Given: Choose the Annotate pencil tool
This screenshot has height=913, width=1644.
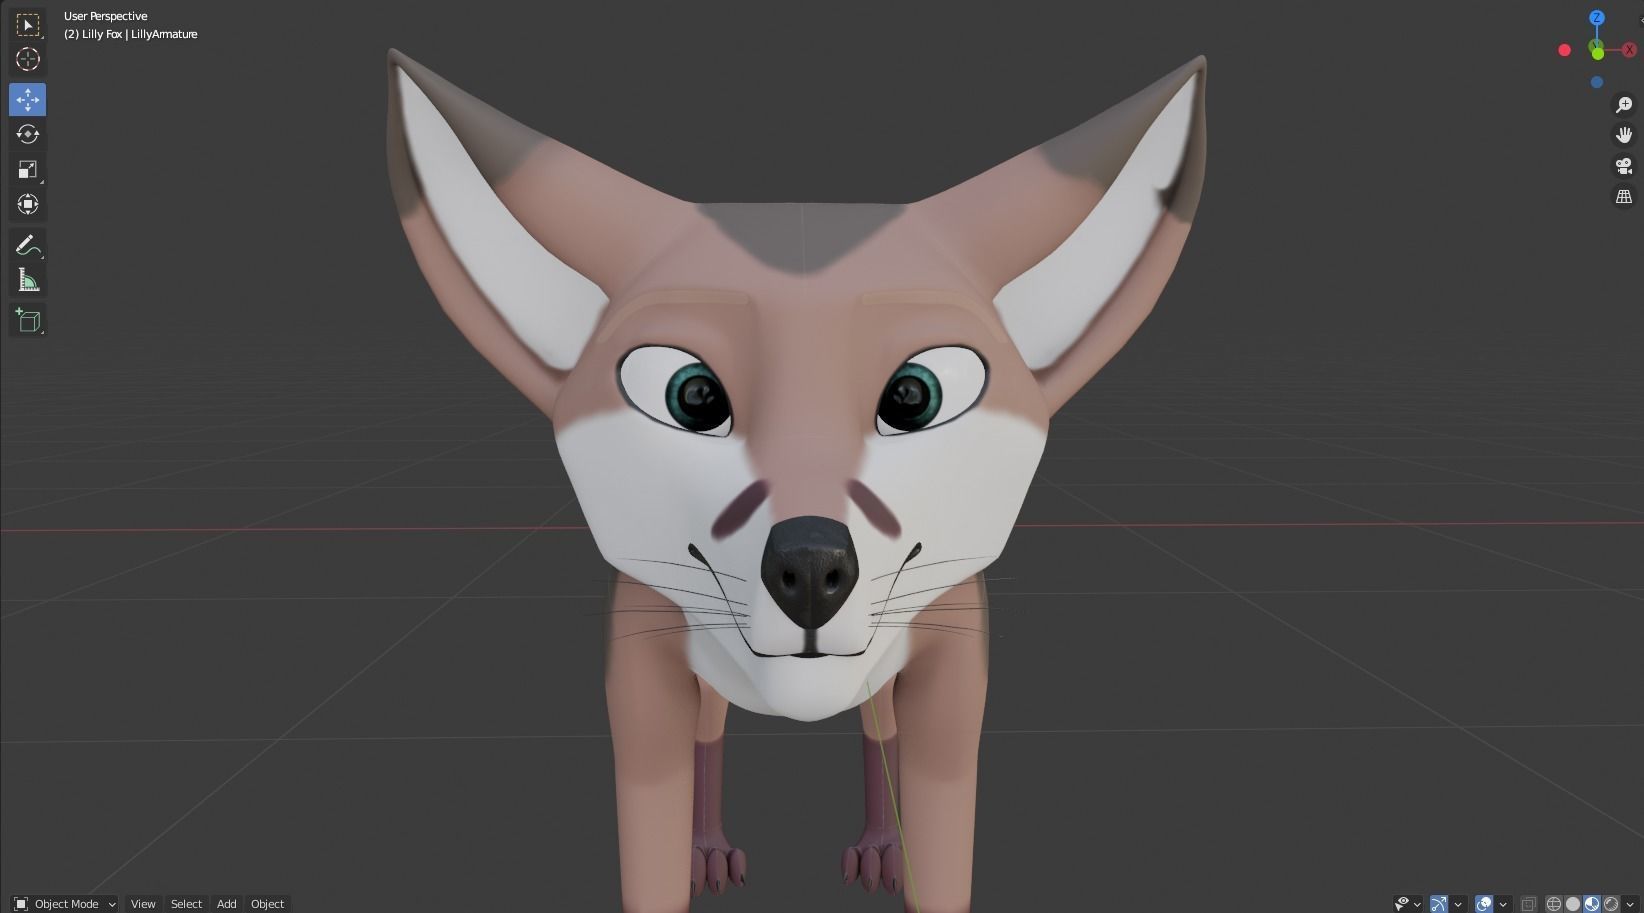Looking at the screenshot, I should click(x=27, y=245).
